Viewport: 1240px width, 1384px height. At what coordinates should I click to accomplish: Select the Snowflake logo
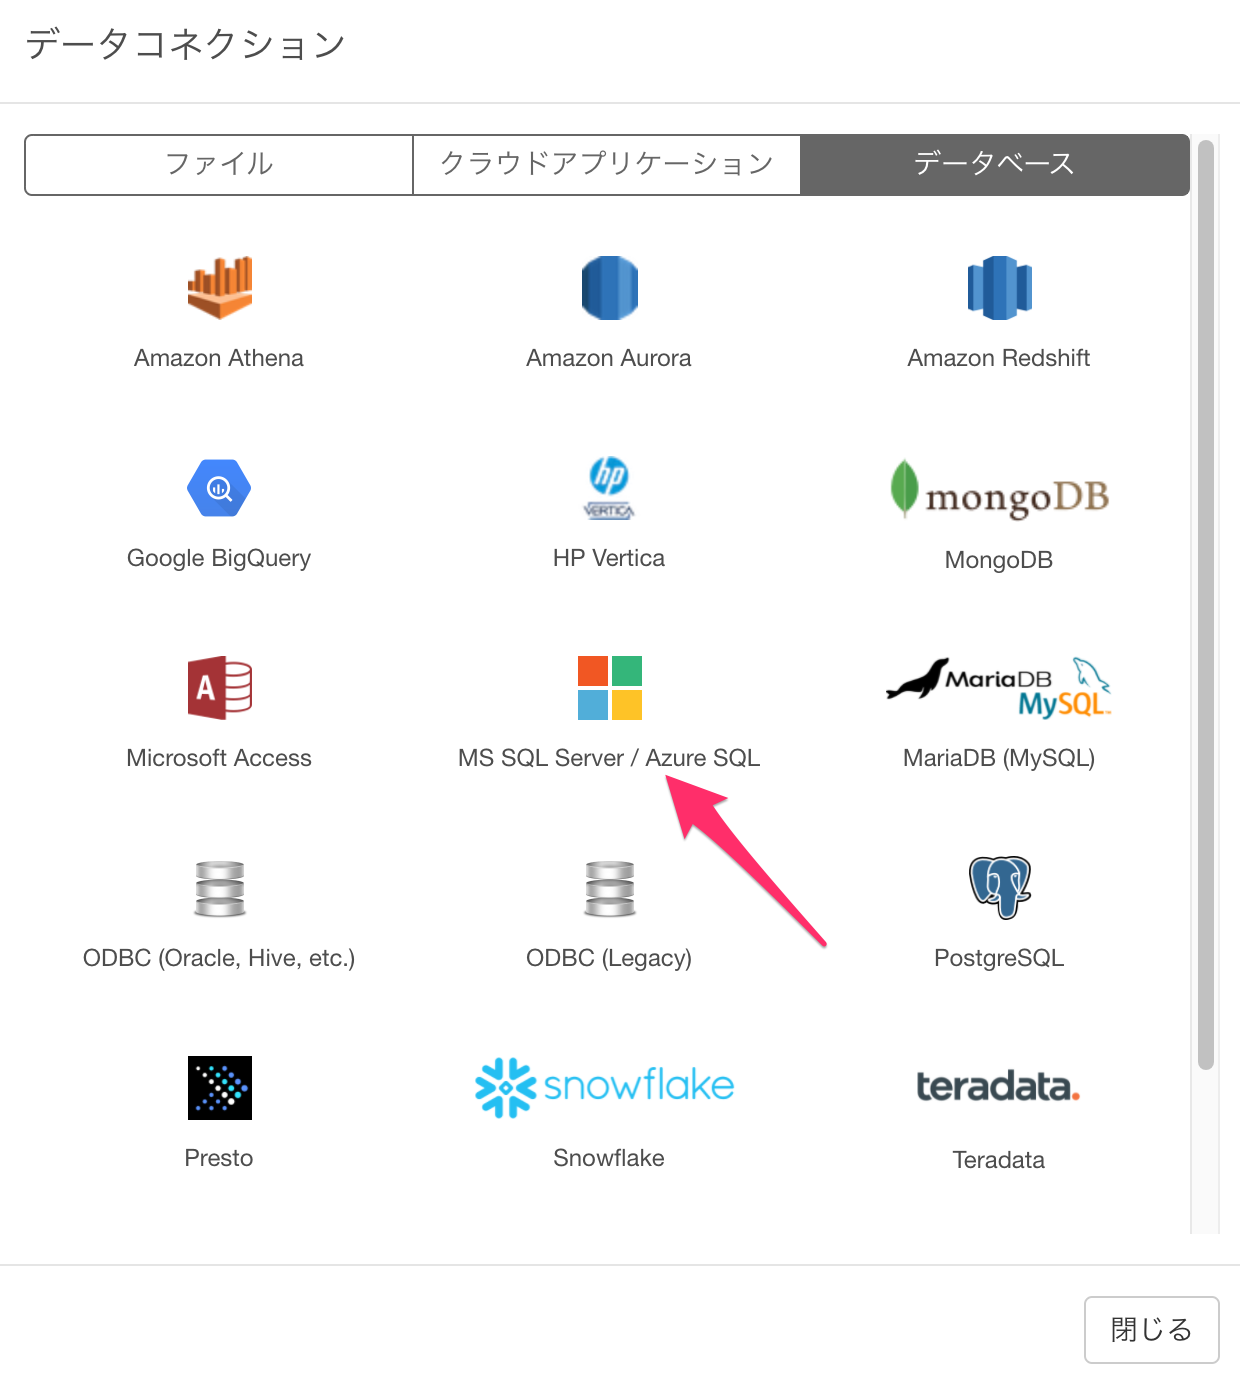point(605,1087)
